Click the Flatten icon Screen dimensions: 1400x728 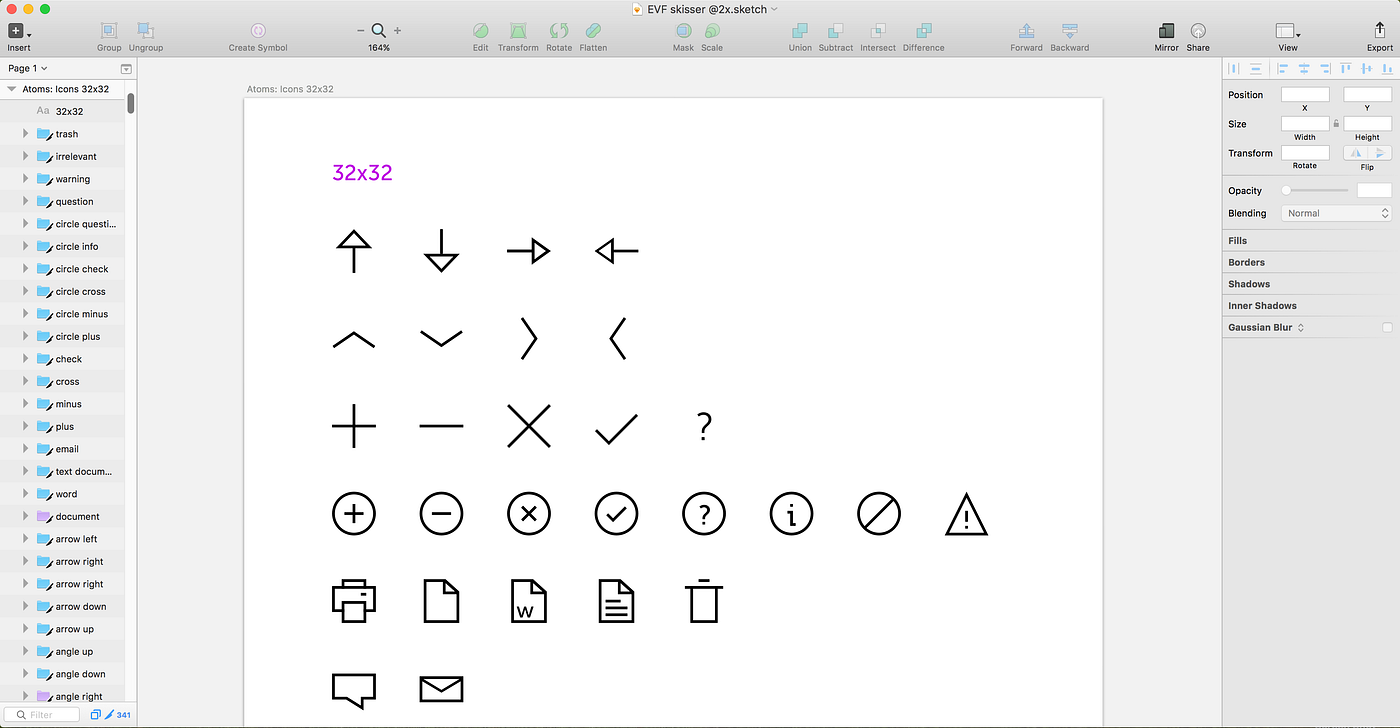pyautogui.click(x=593, y=31)
